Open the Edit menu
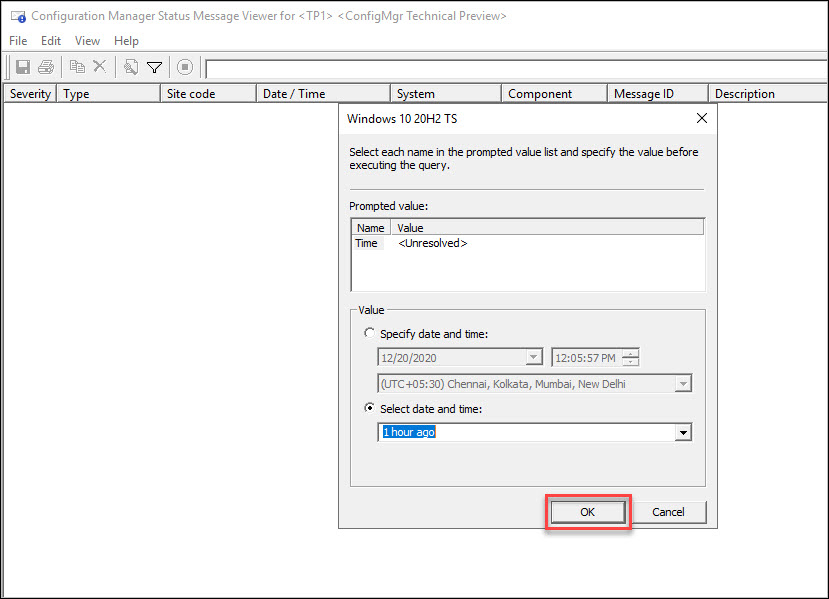The height and width of the screenshot is (599, 829). coord(51,41)
